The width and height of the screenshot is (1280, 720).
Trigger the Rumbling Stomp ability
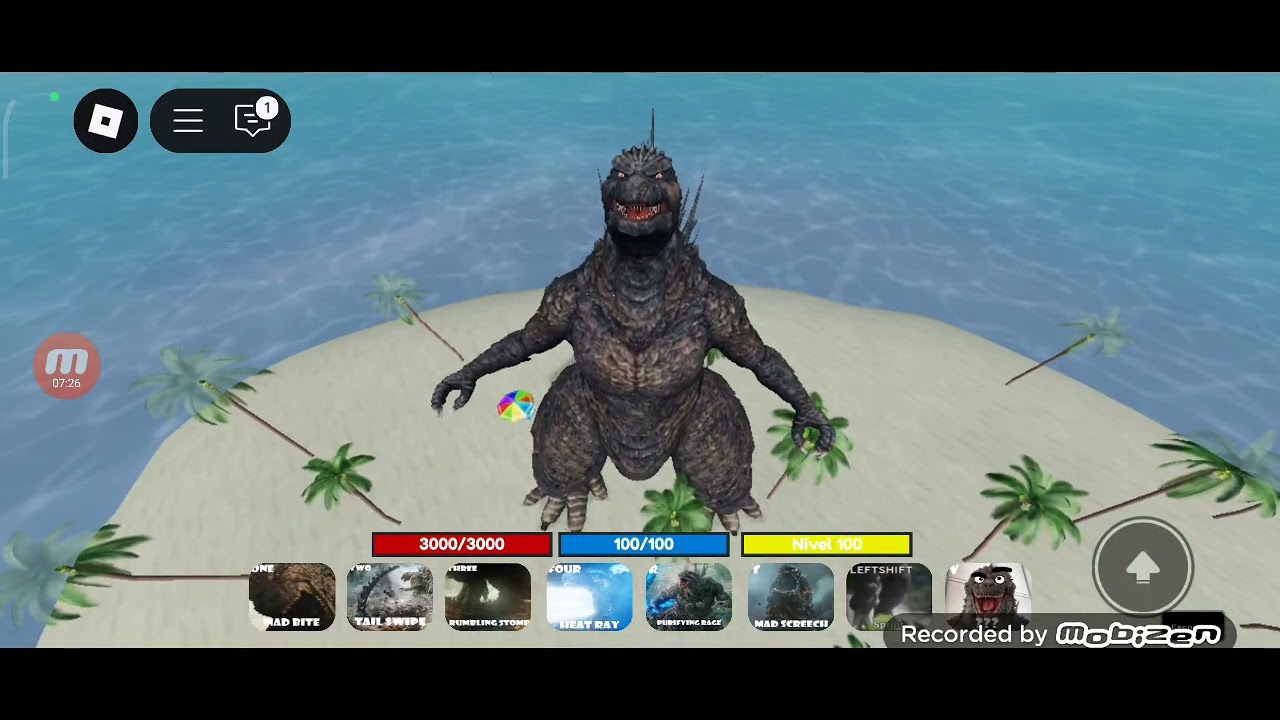(x=488, y=597)
